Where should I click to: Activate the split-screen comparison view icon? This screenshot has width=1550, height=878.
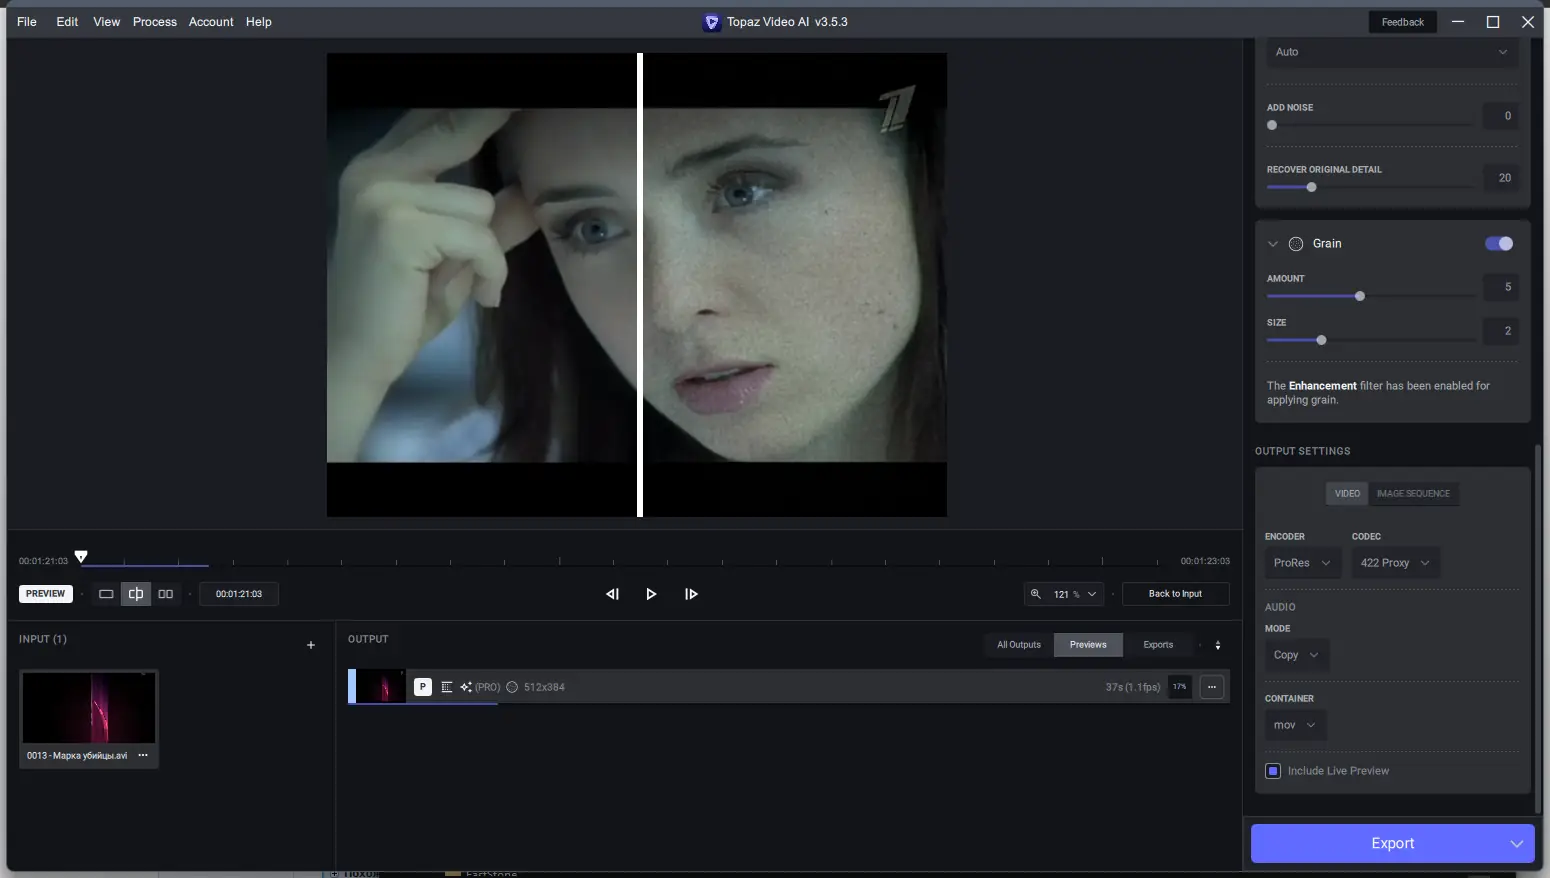[135, 593]
